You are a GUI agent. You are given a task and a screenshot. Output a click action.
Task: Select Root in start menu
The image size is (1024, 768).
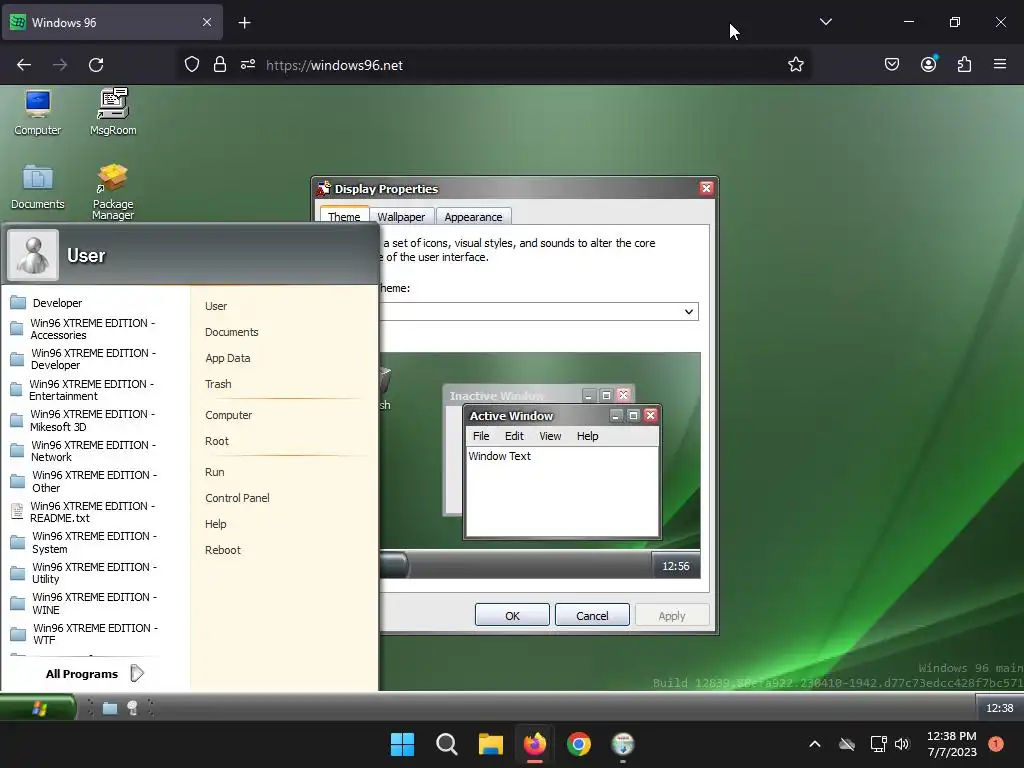217,441
